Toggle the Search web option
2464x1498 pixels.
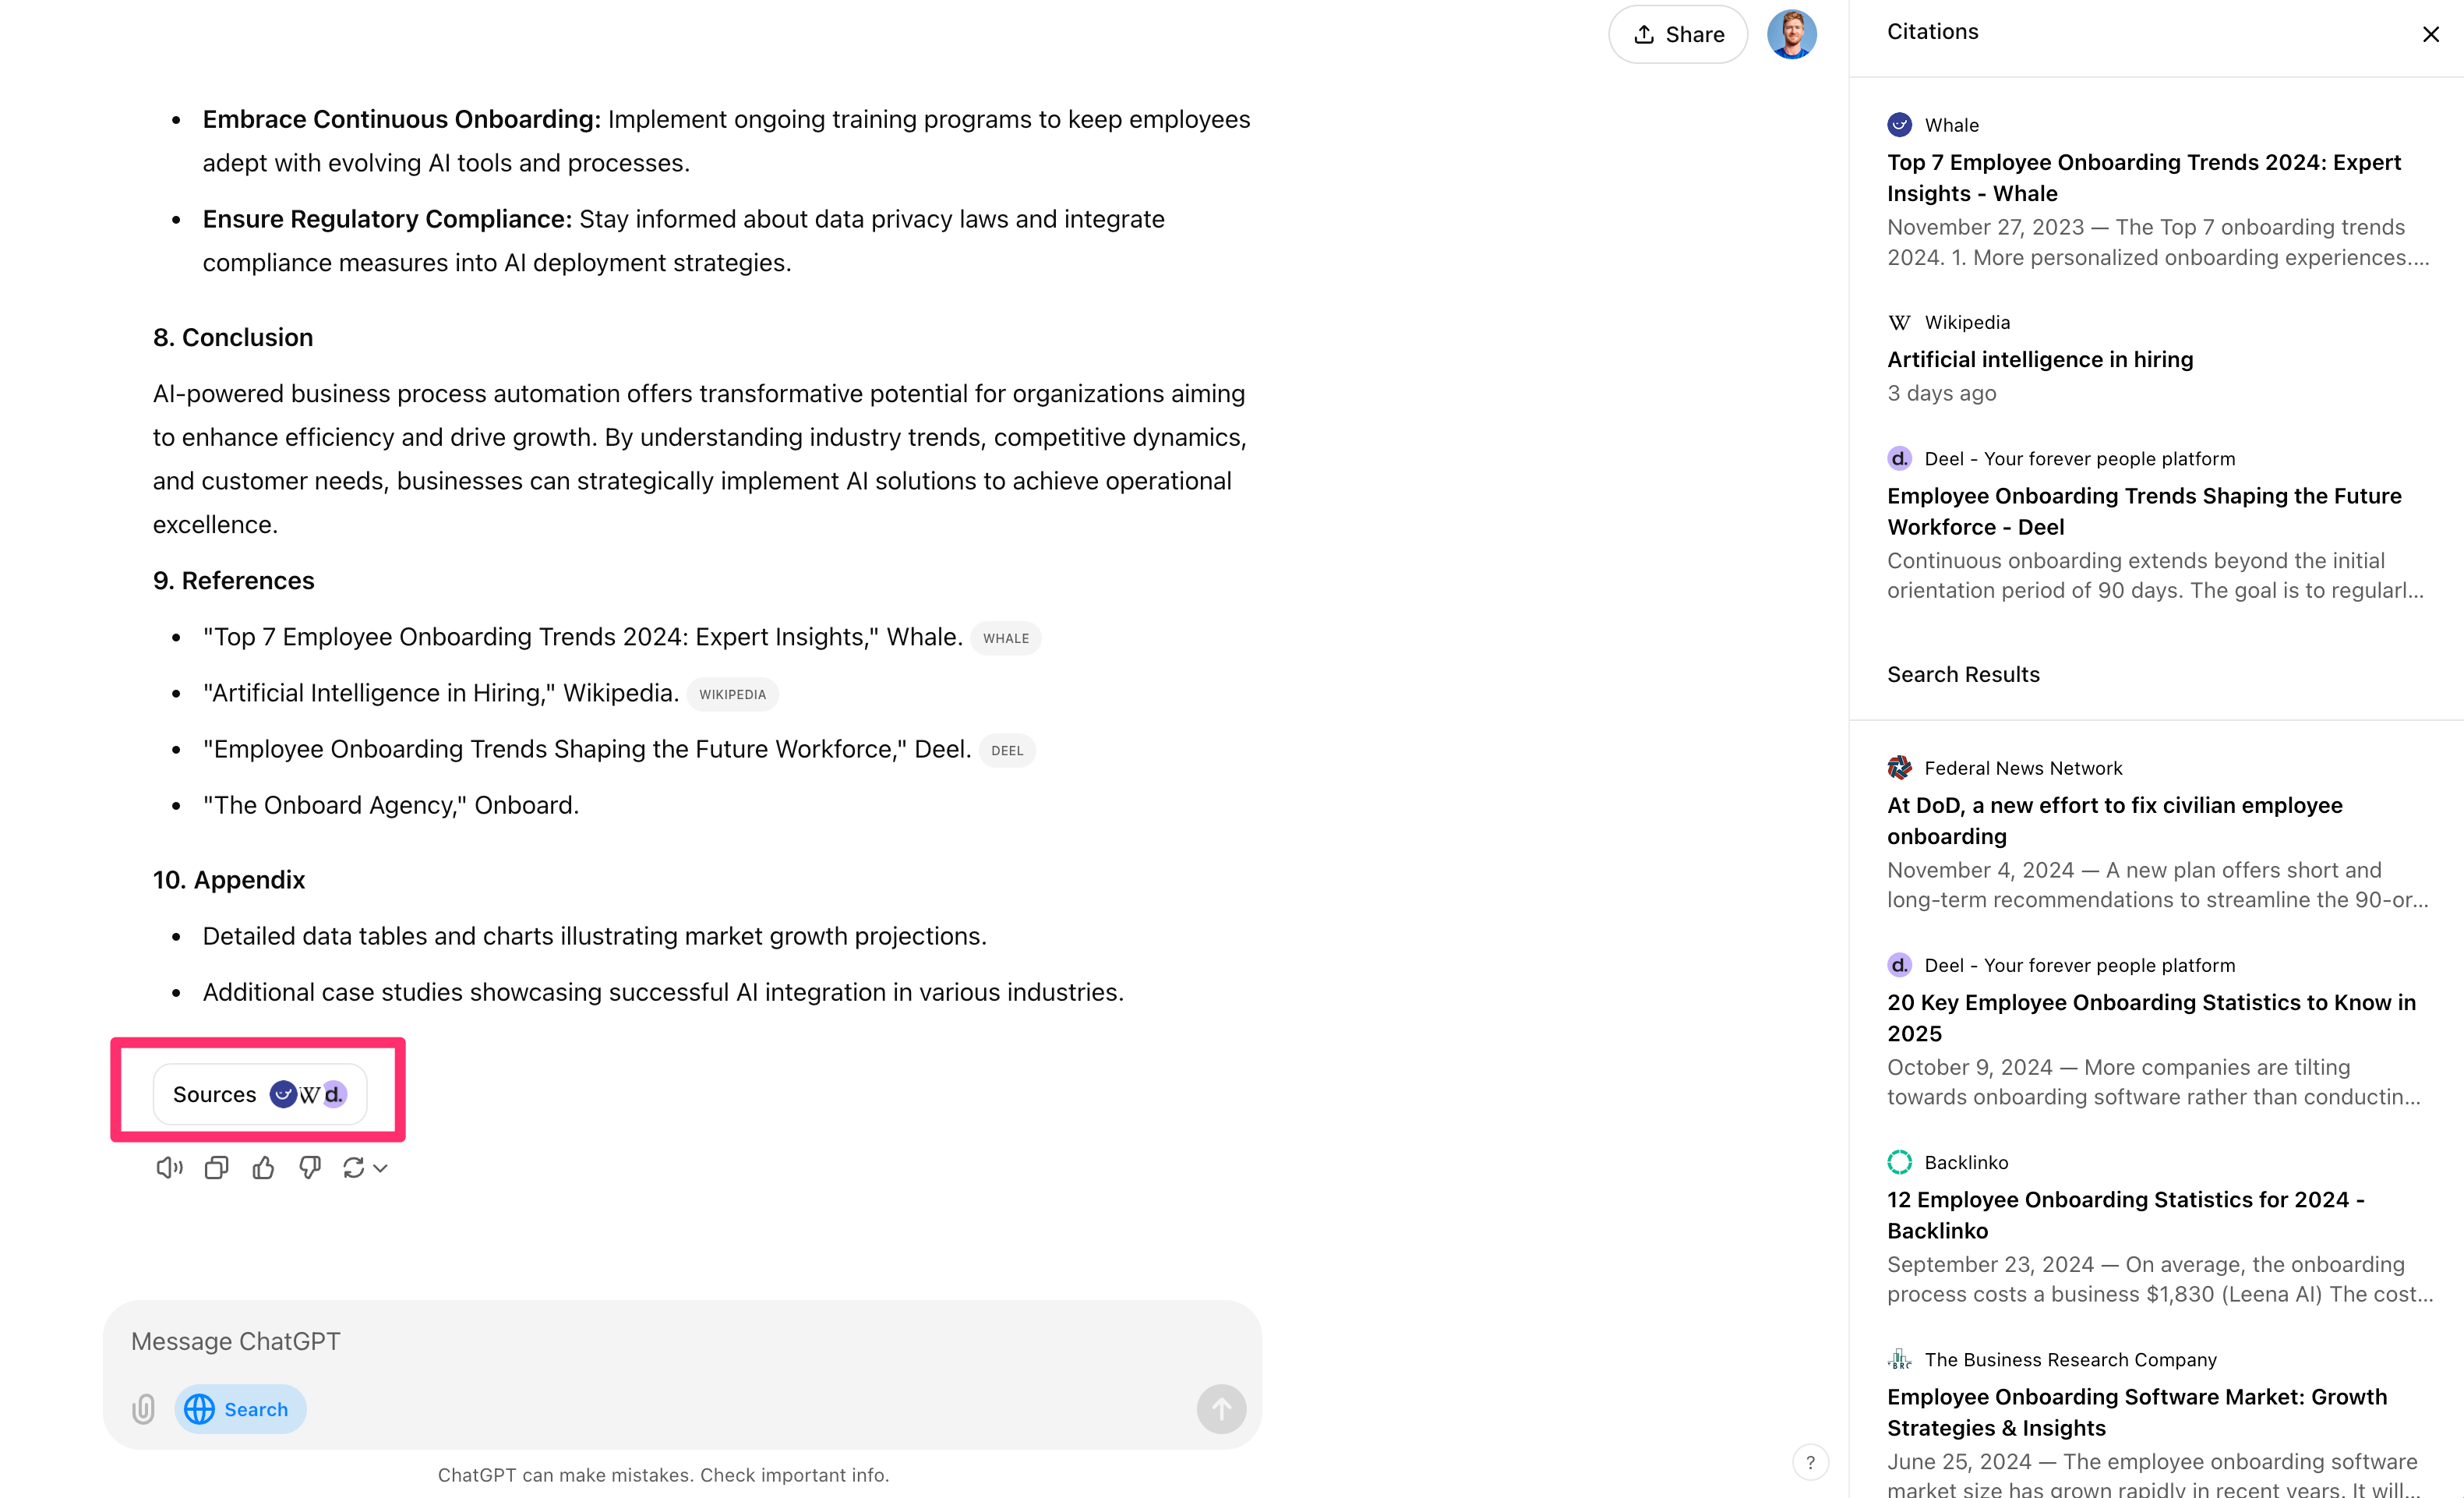click(x=240, y=1409)
